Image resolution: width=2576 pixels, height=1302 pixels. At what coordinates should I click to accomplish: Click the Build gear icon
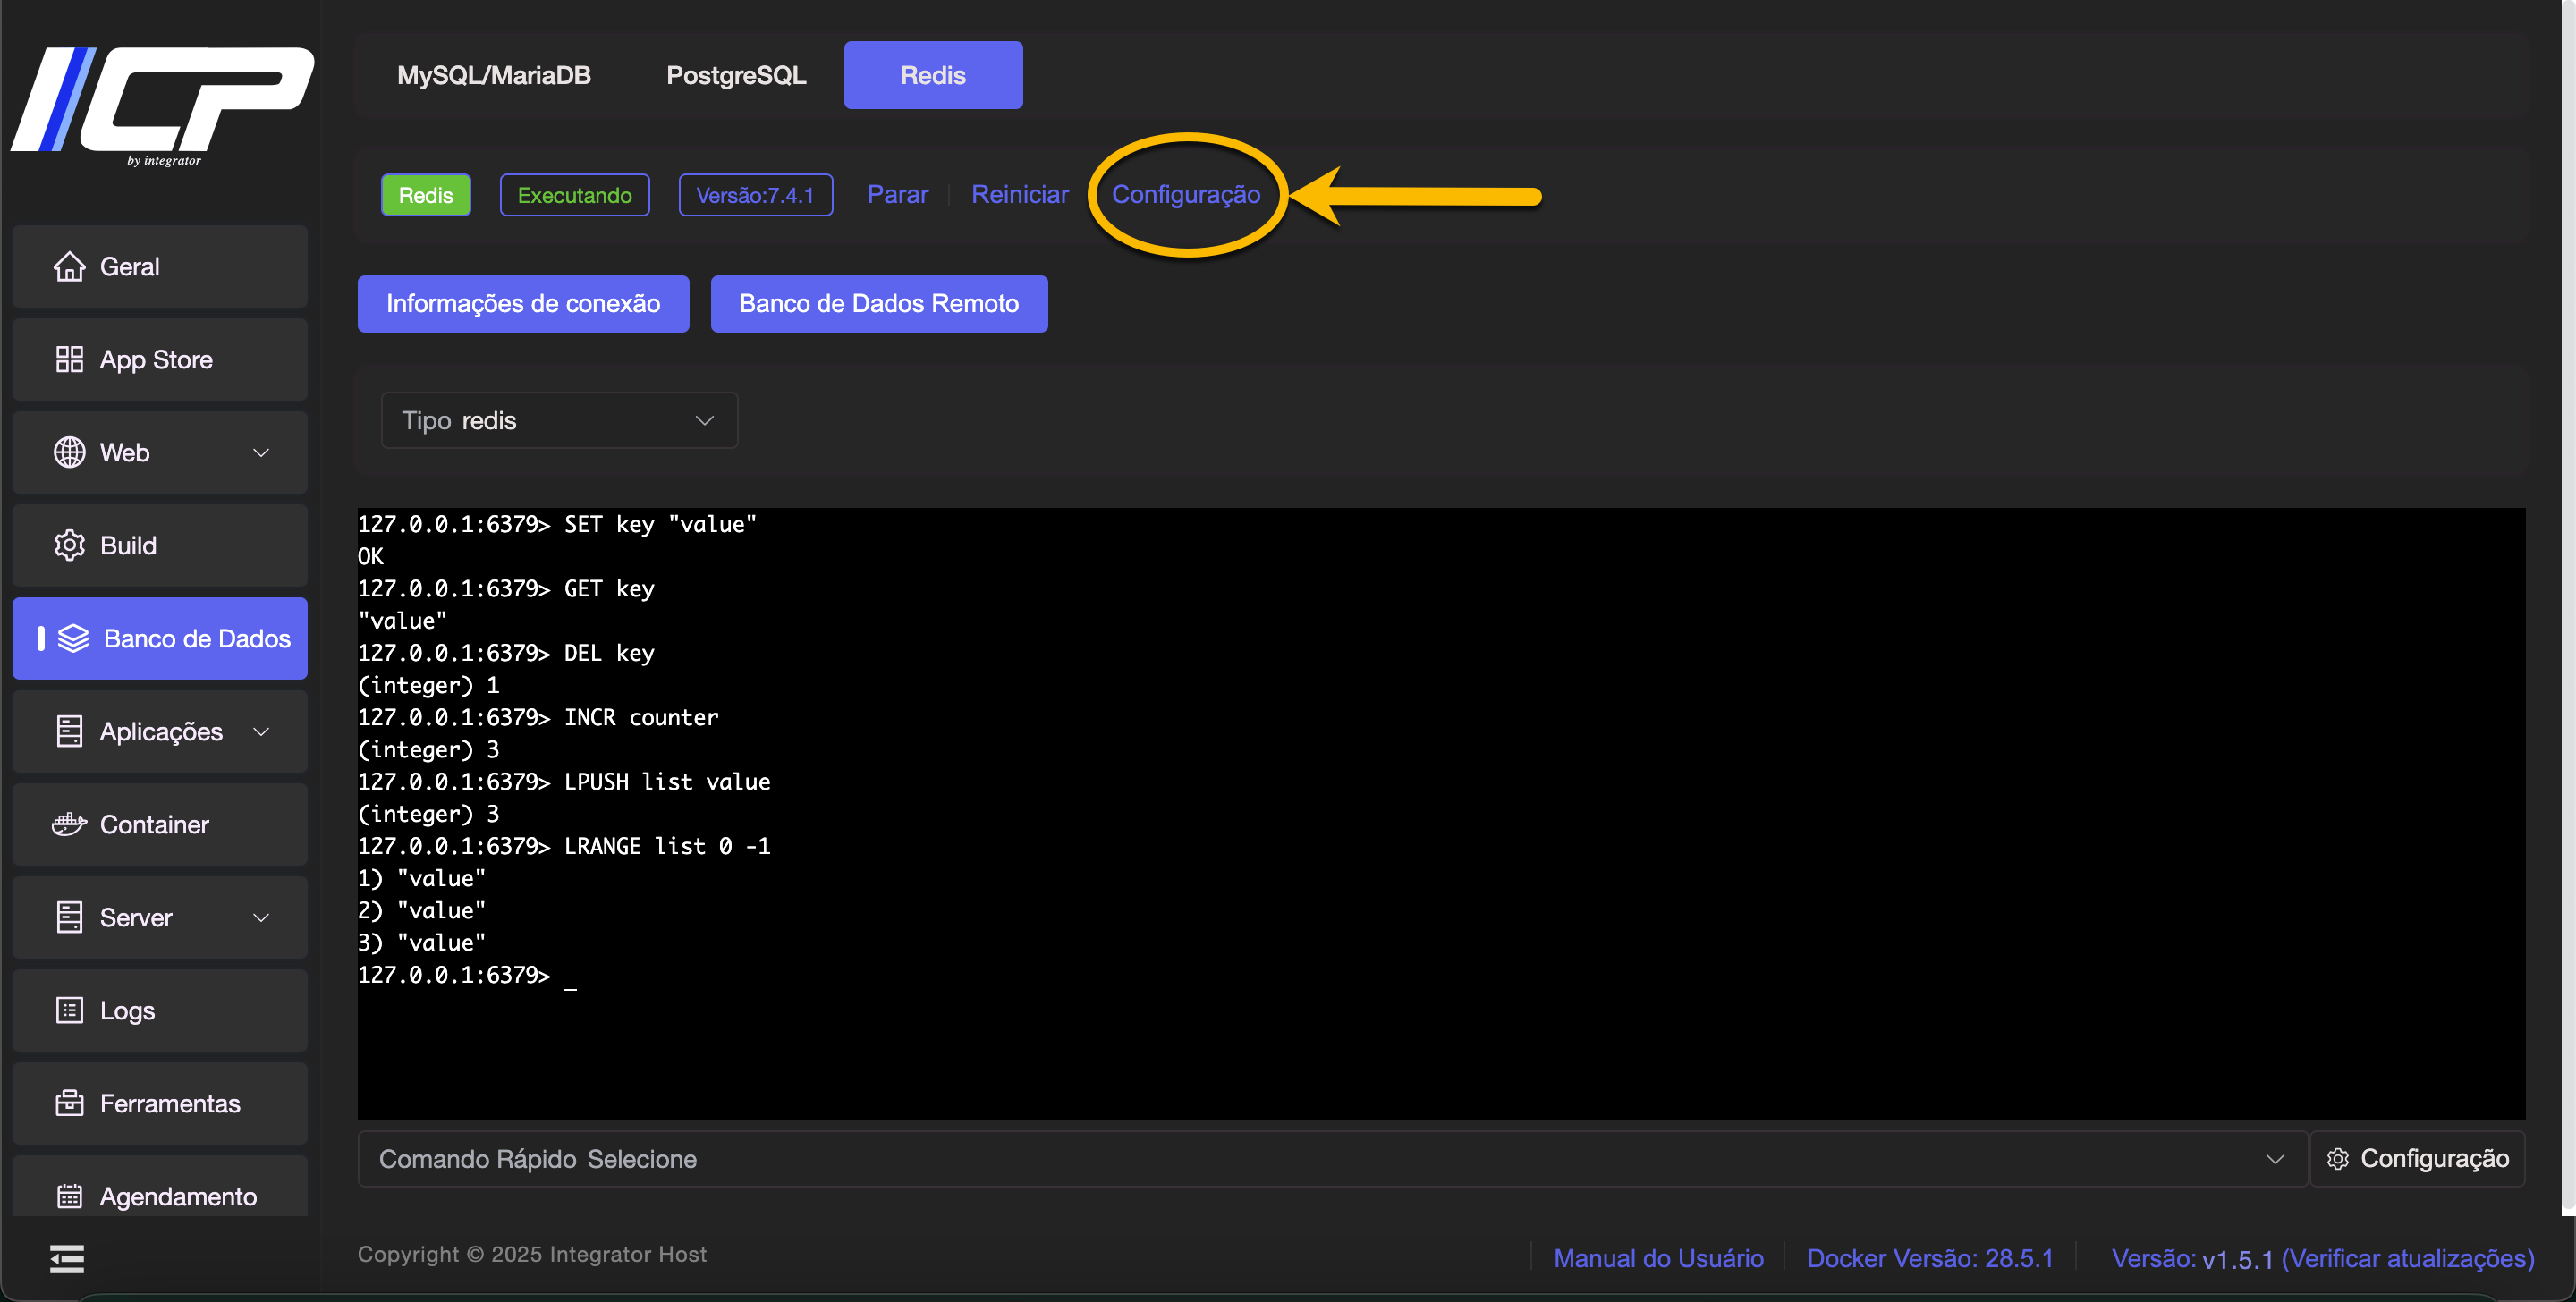pyautogui.click(x=69, y=546)
